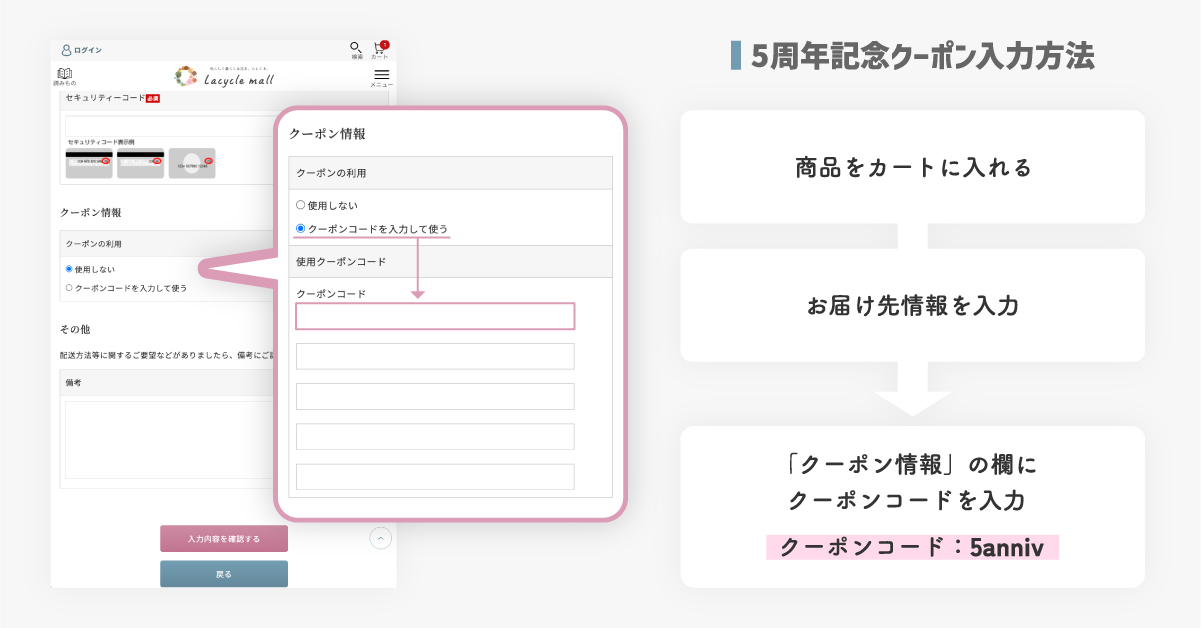Open the 読みもの book icon

pos(65,75)
